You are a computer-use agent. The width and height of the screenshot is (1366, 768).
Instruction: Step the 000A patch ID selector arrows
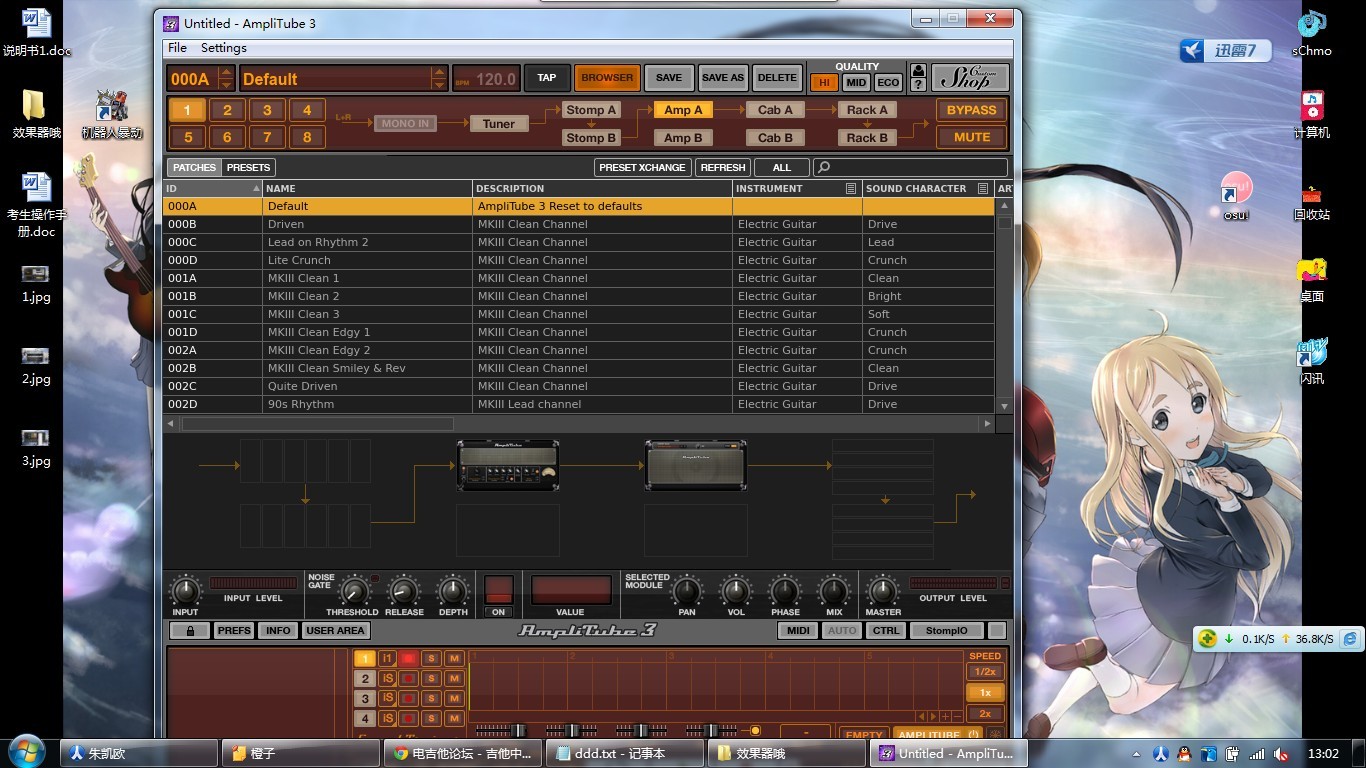(x=226, y=78)
